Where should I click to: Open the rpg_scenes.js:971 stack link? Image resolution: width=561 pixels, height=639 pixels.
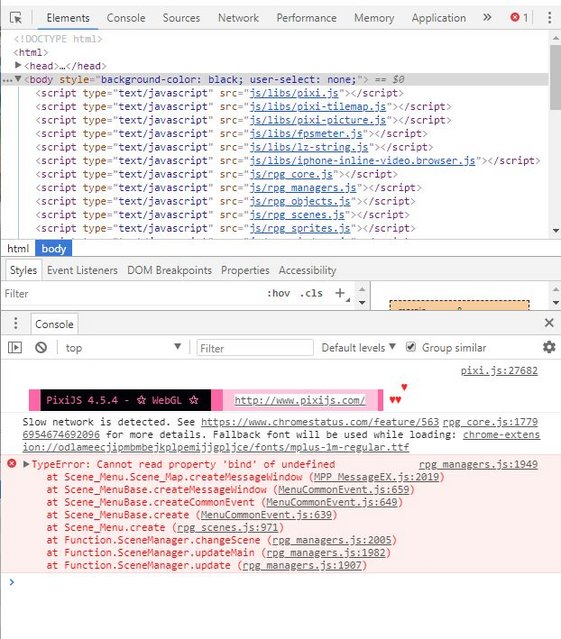click(x=228, y=527)
